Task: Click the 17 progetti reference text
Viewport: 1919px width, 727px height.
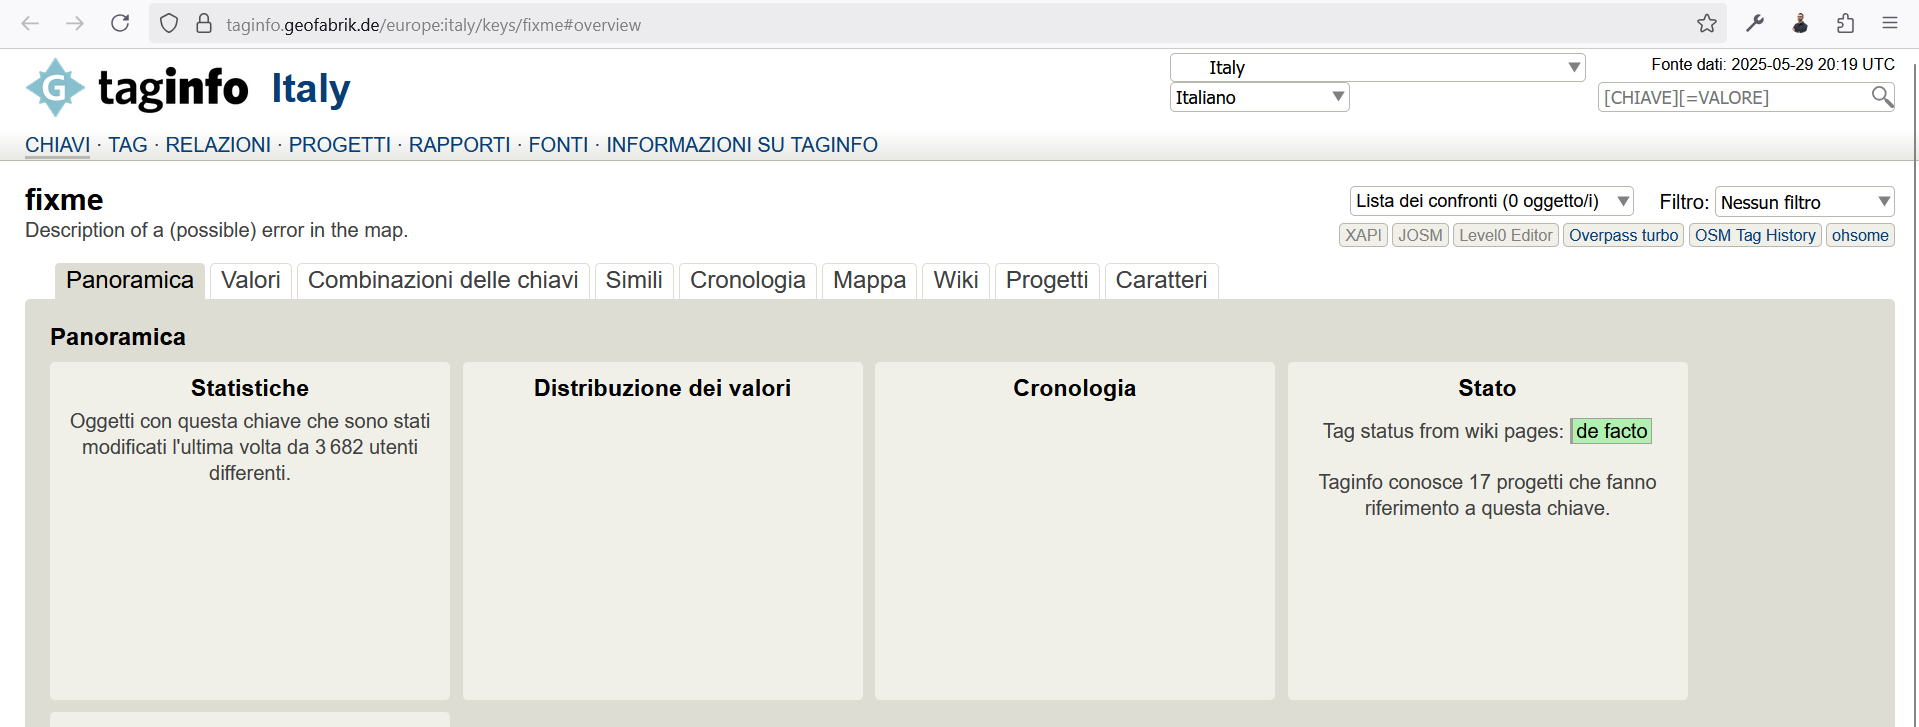Action: tap(1487, 495)
